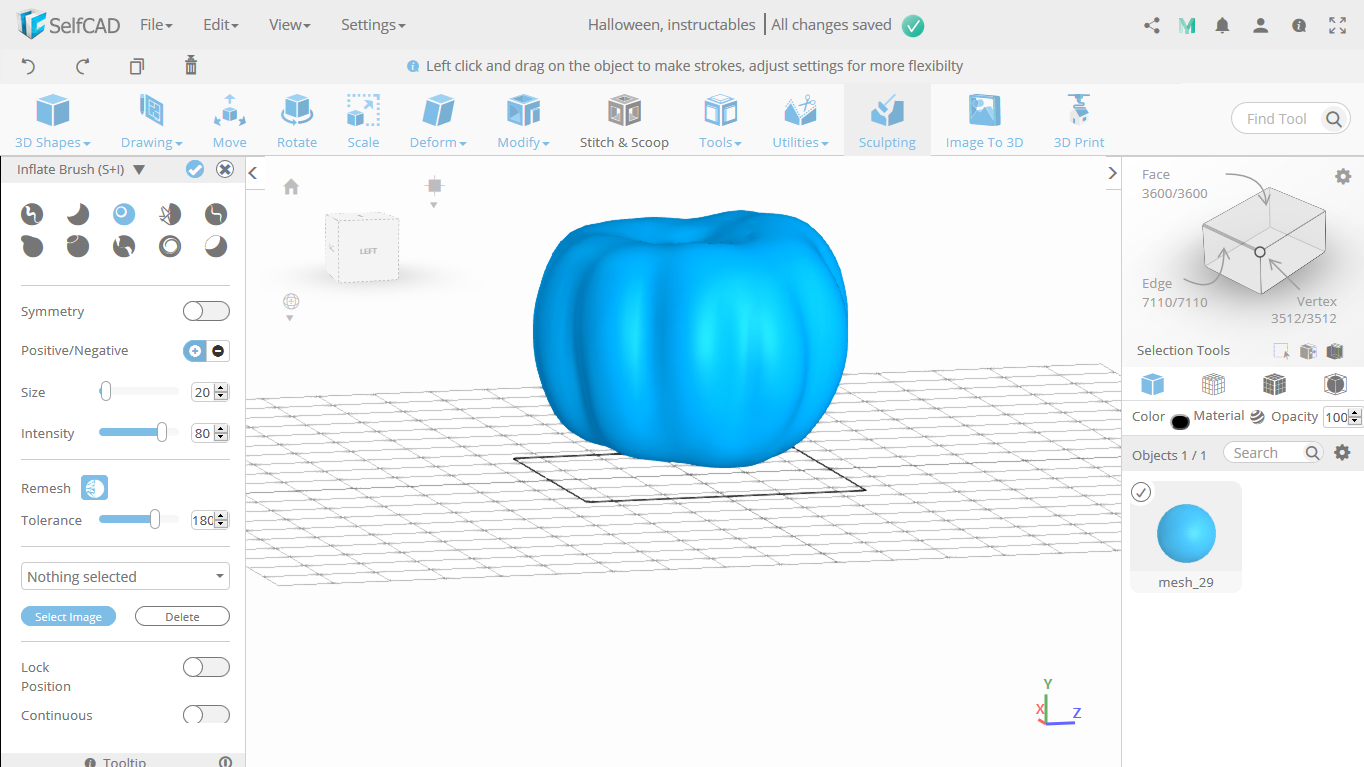The width and height of the screenshot is (1364, 767).
Task: Click the home view icon in viewport
Action: coord(291,186)
